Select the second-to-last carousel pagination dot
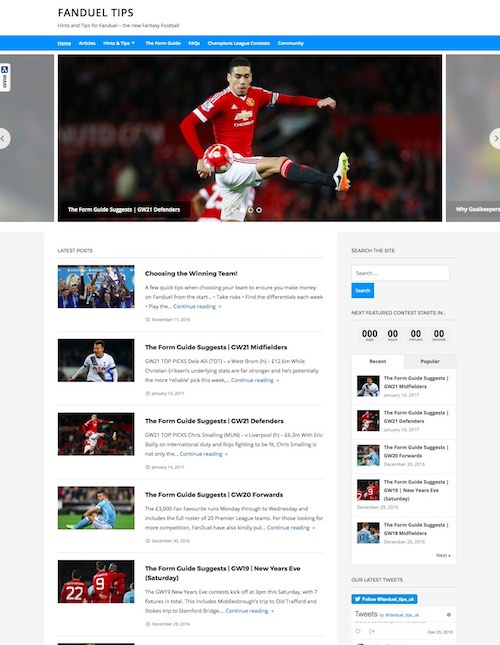 pos(250,210)
